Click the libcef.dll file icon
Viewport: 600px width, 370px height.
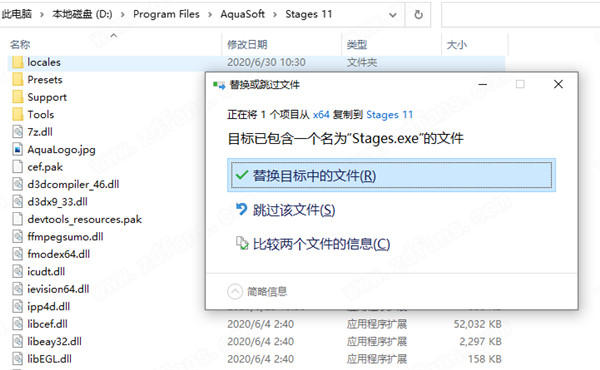[x=17, y=324]
